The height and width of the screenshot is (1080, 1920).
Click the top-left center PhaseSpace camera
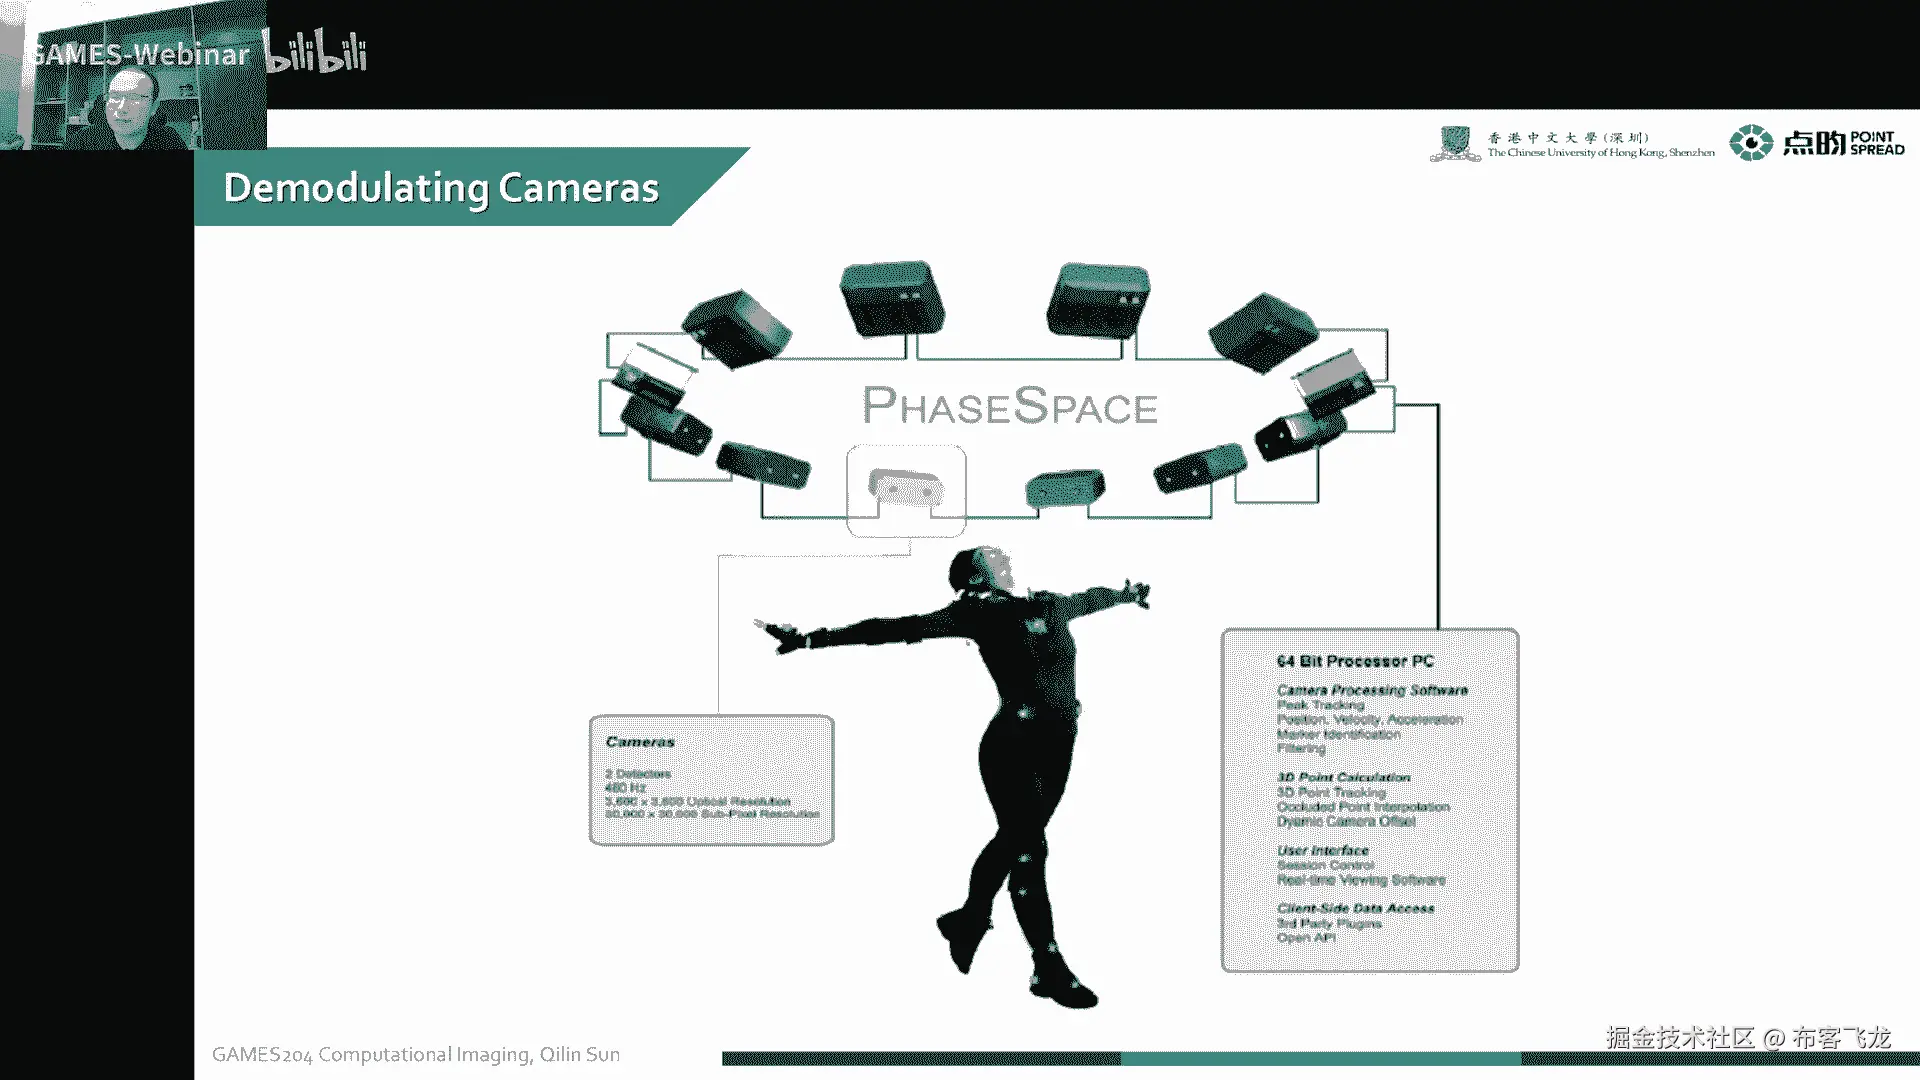(891, 298)
